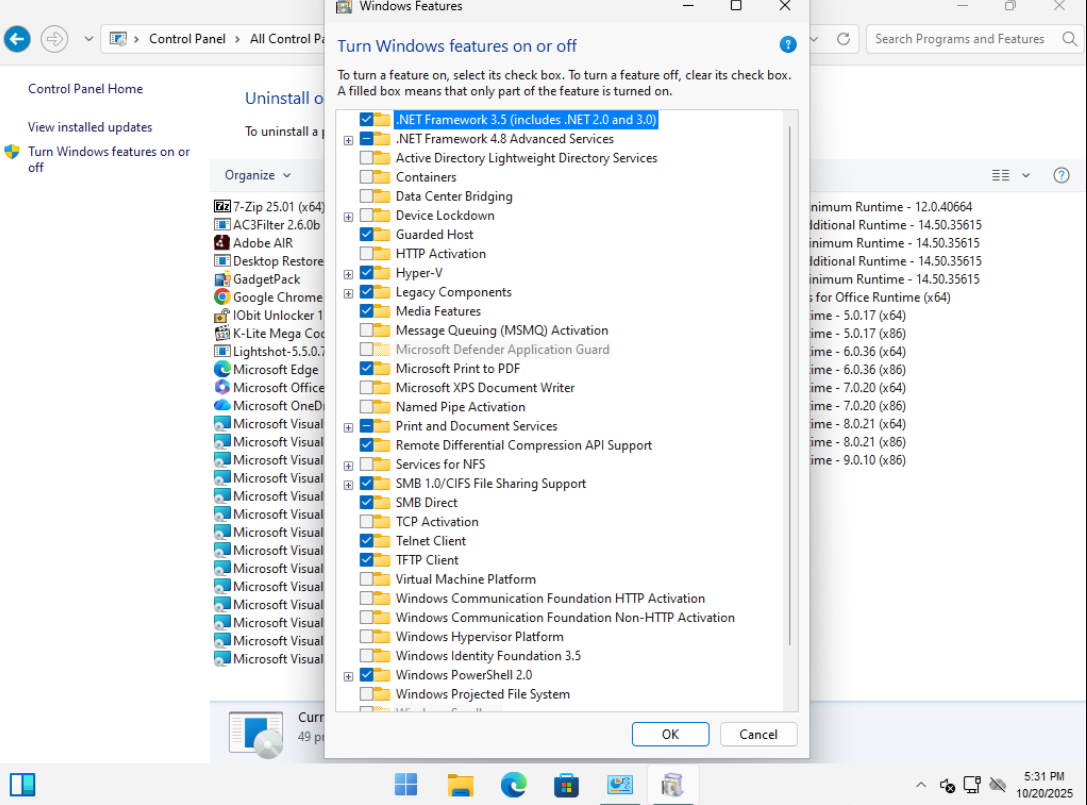Open the view options dropdown arrow

pyautogui.click(x=1026, y=175)
